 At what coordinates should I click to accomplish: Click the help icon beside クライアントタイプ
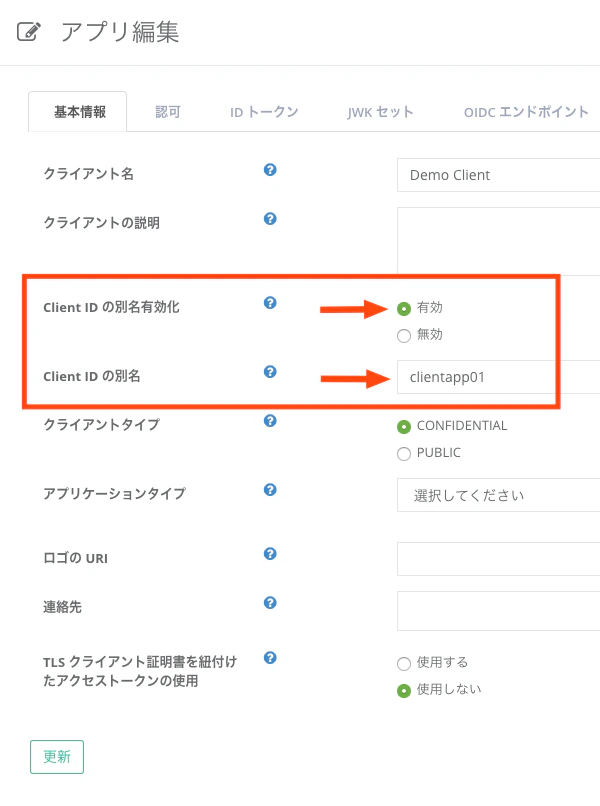[x=269, y=421]
